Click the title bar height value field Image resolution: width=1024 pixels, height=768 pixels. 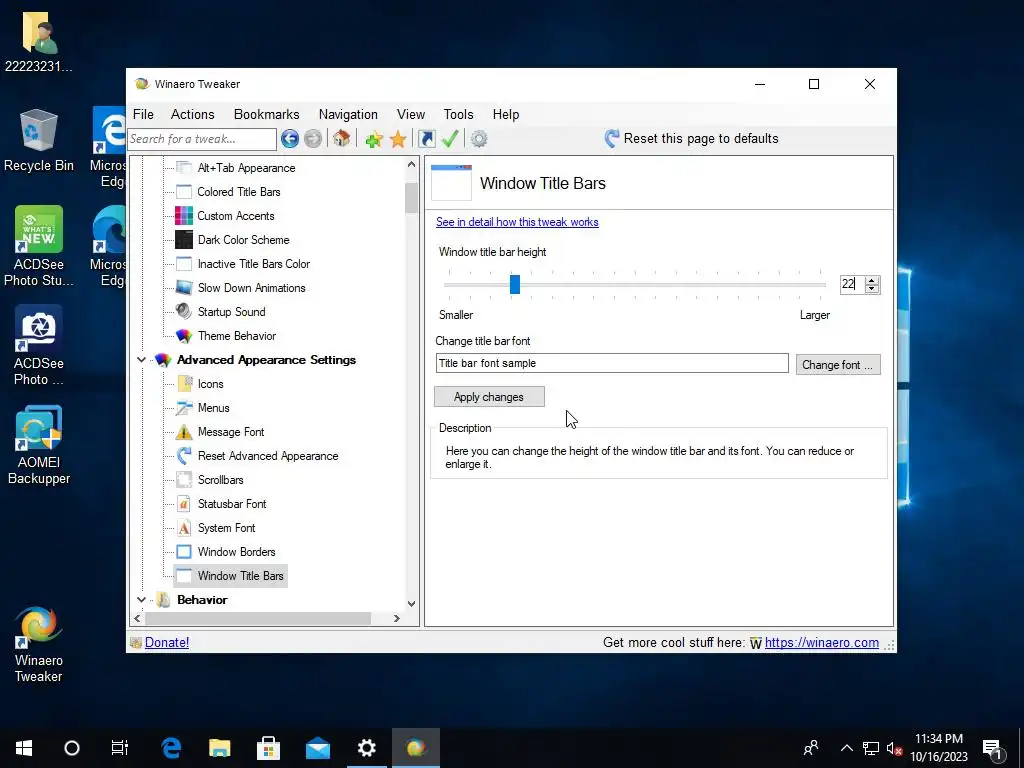click(852, 284)
